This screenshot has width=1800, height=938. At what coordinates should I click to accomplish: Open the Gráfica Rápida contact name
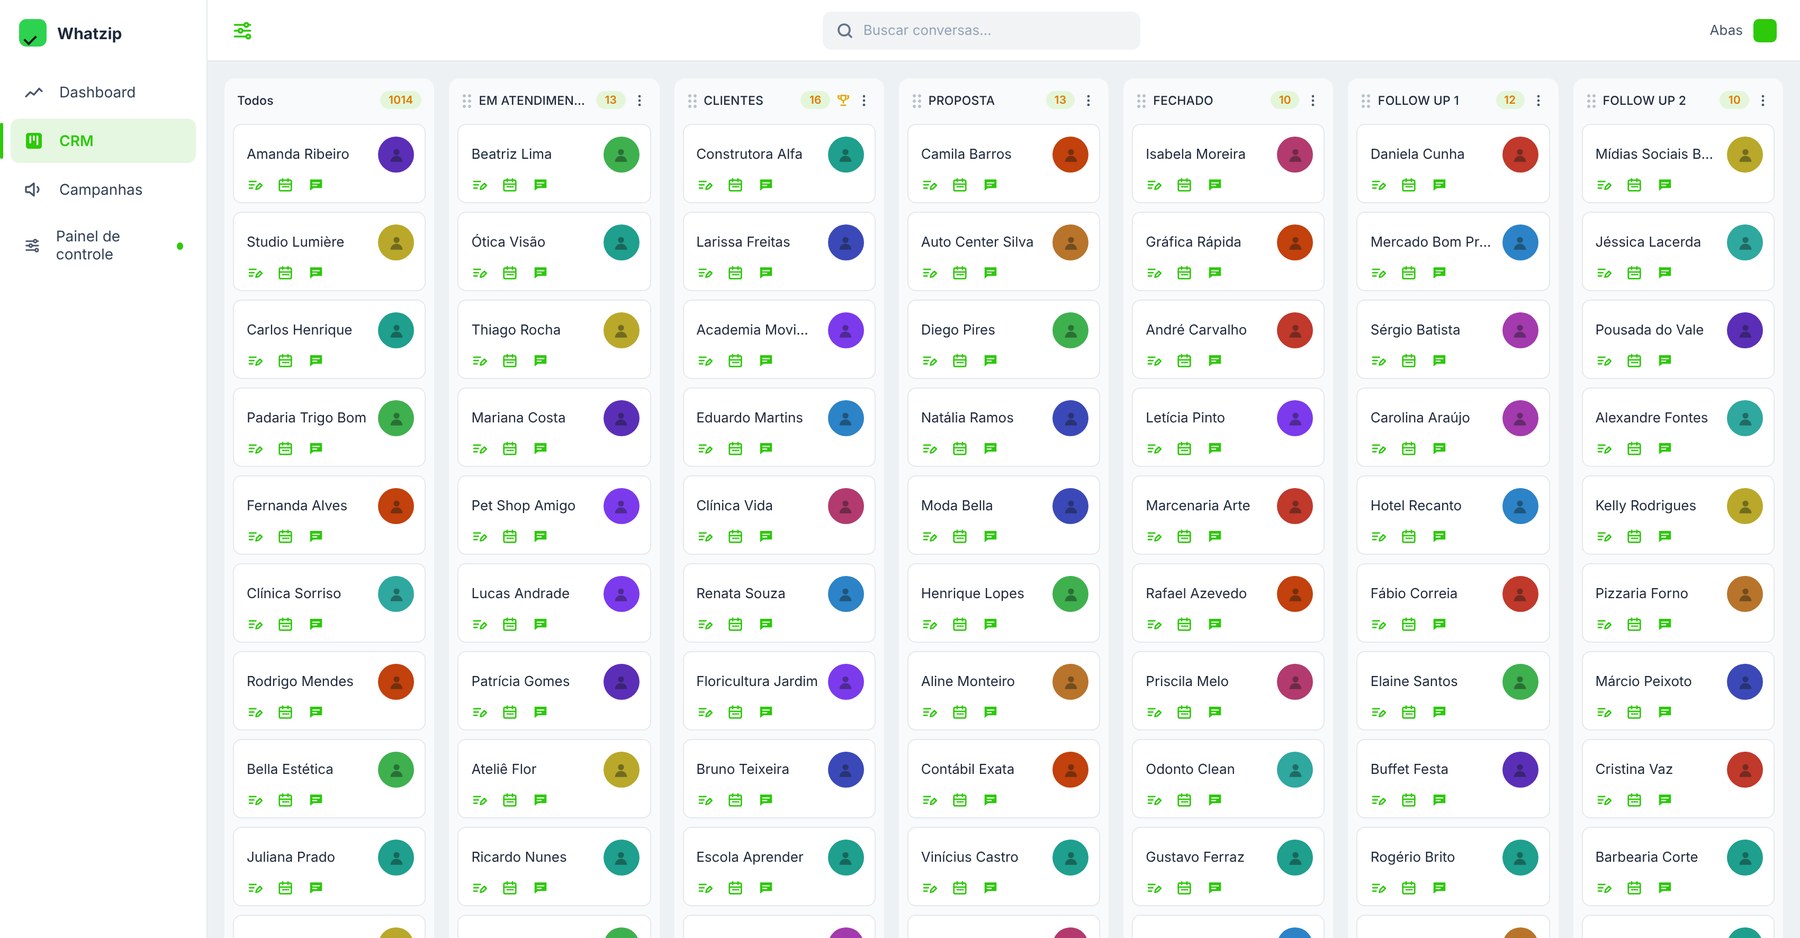click(x=1193, y=242)
